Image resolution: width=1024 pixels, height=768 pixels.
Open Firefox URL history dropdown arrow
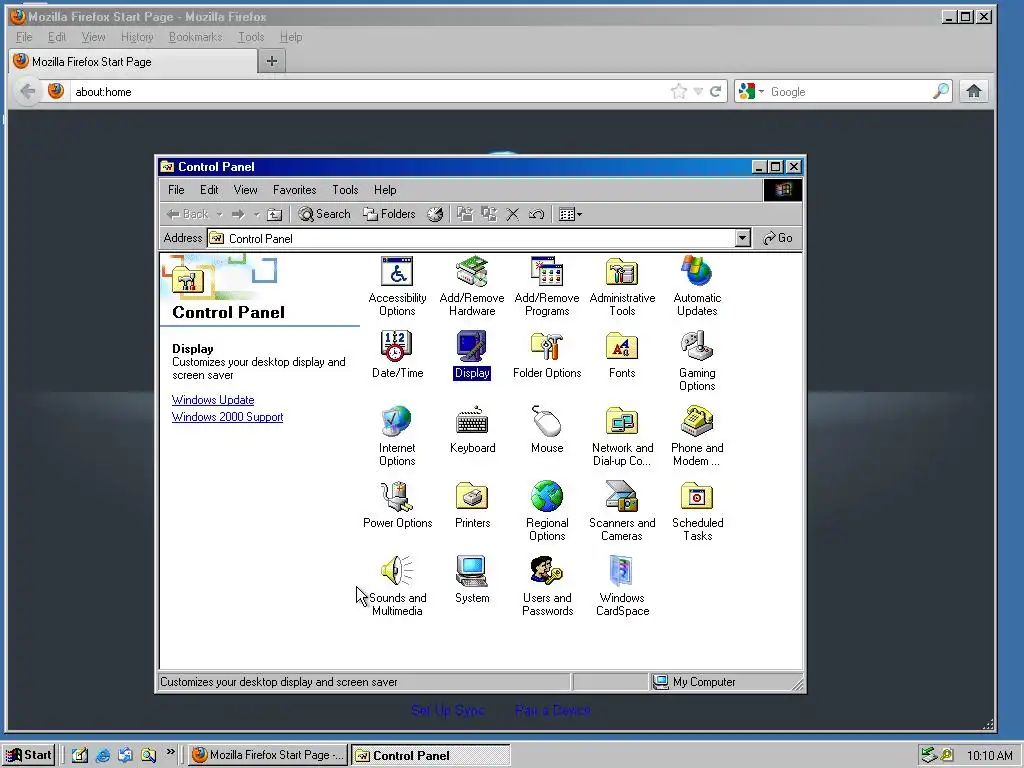click(x=698, y=91)
